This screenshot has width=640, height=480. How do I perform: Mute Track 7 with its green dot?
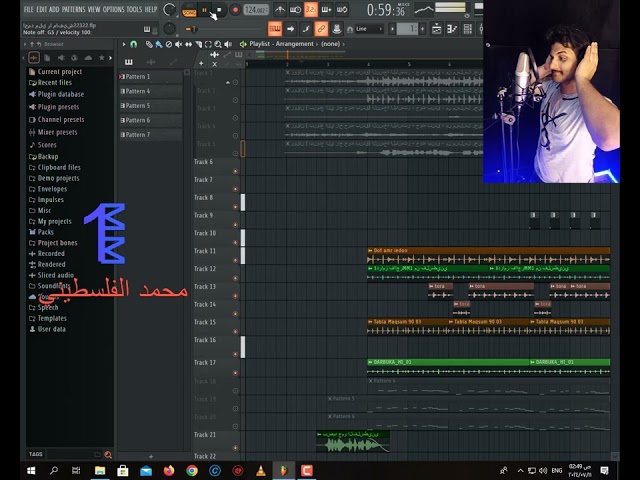[x=235, y=189]
